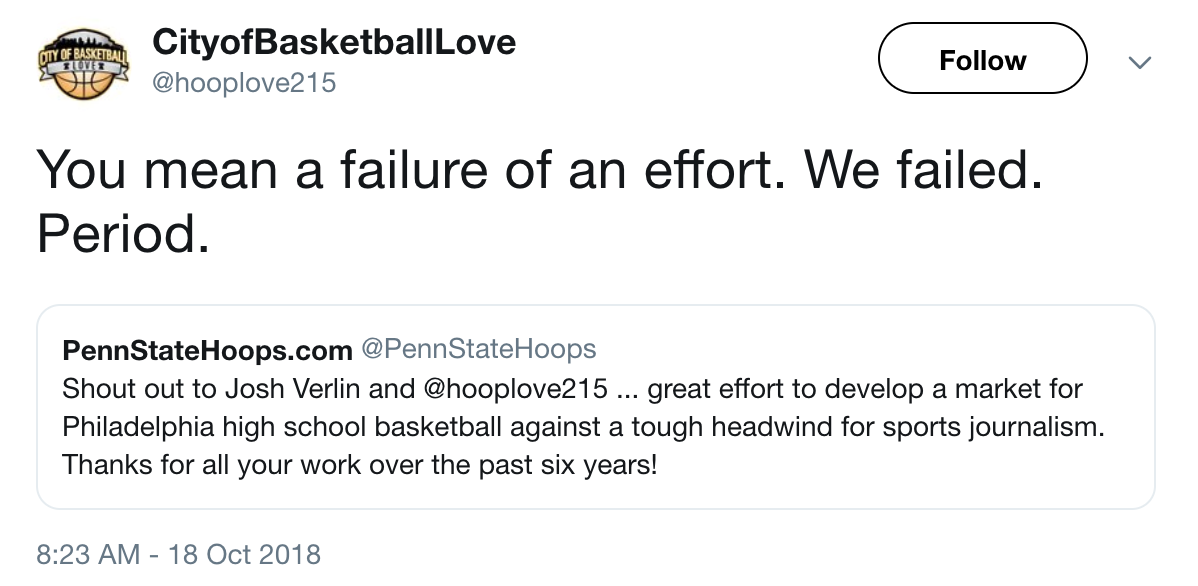Click the 8:23 AM timestamp

coord(88,553)
